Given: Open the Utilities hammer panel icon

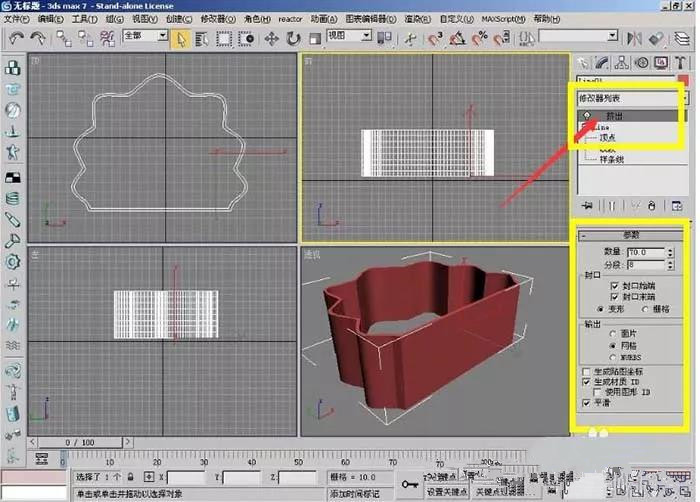Looking at the screenshot, I should pos(680,63).
